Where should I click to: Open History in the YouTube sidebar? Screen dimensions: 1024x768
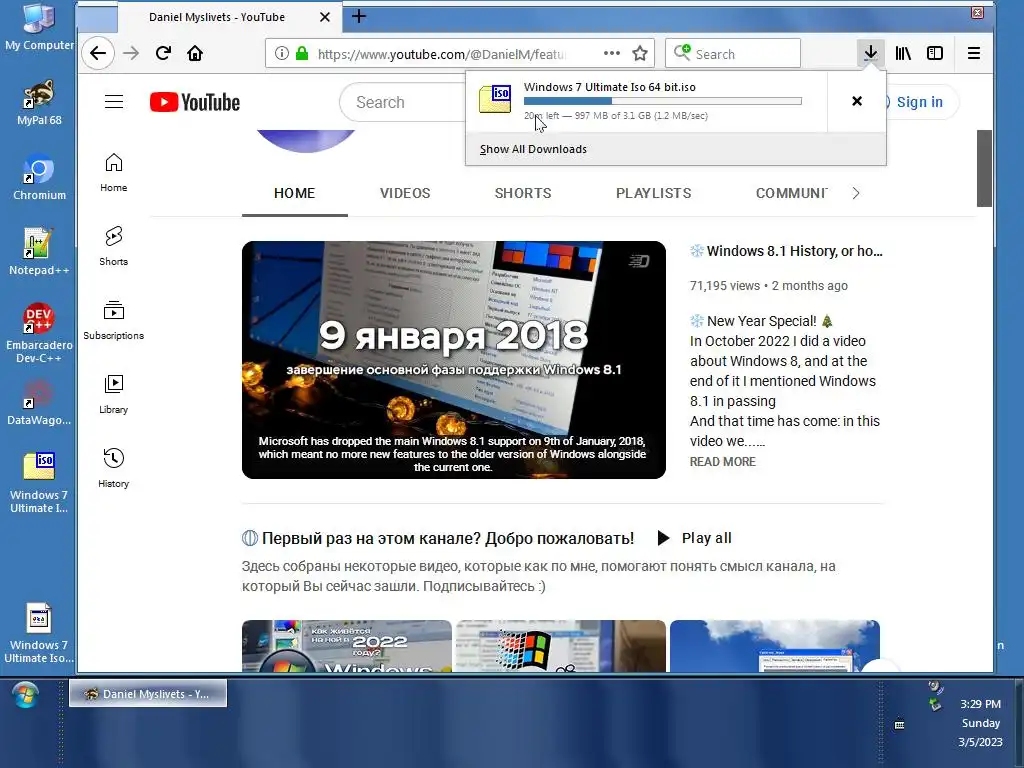(114, 468)
